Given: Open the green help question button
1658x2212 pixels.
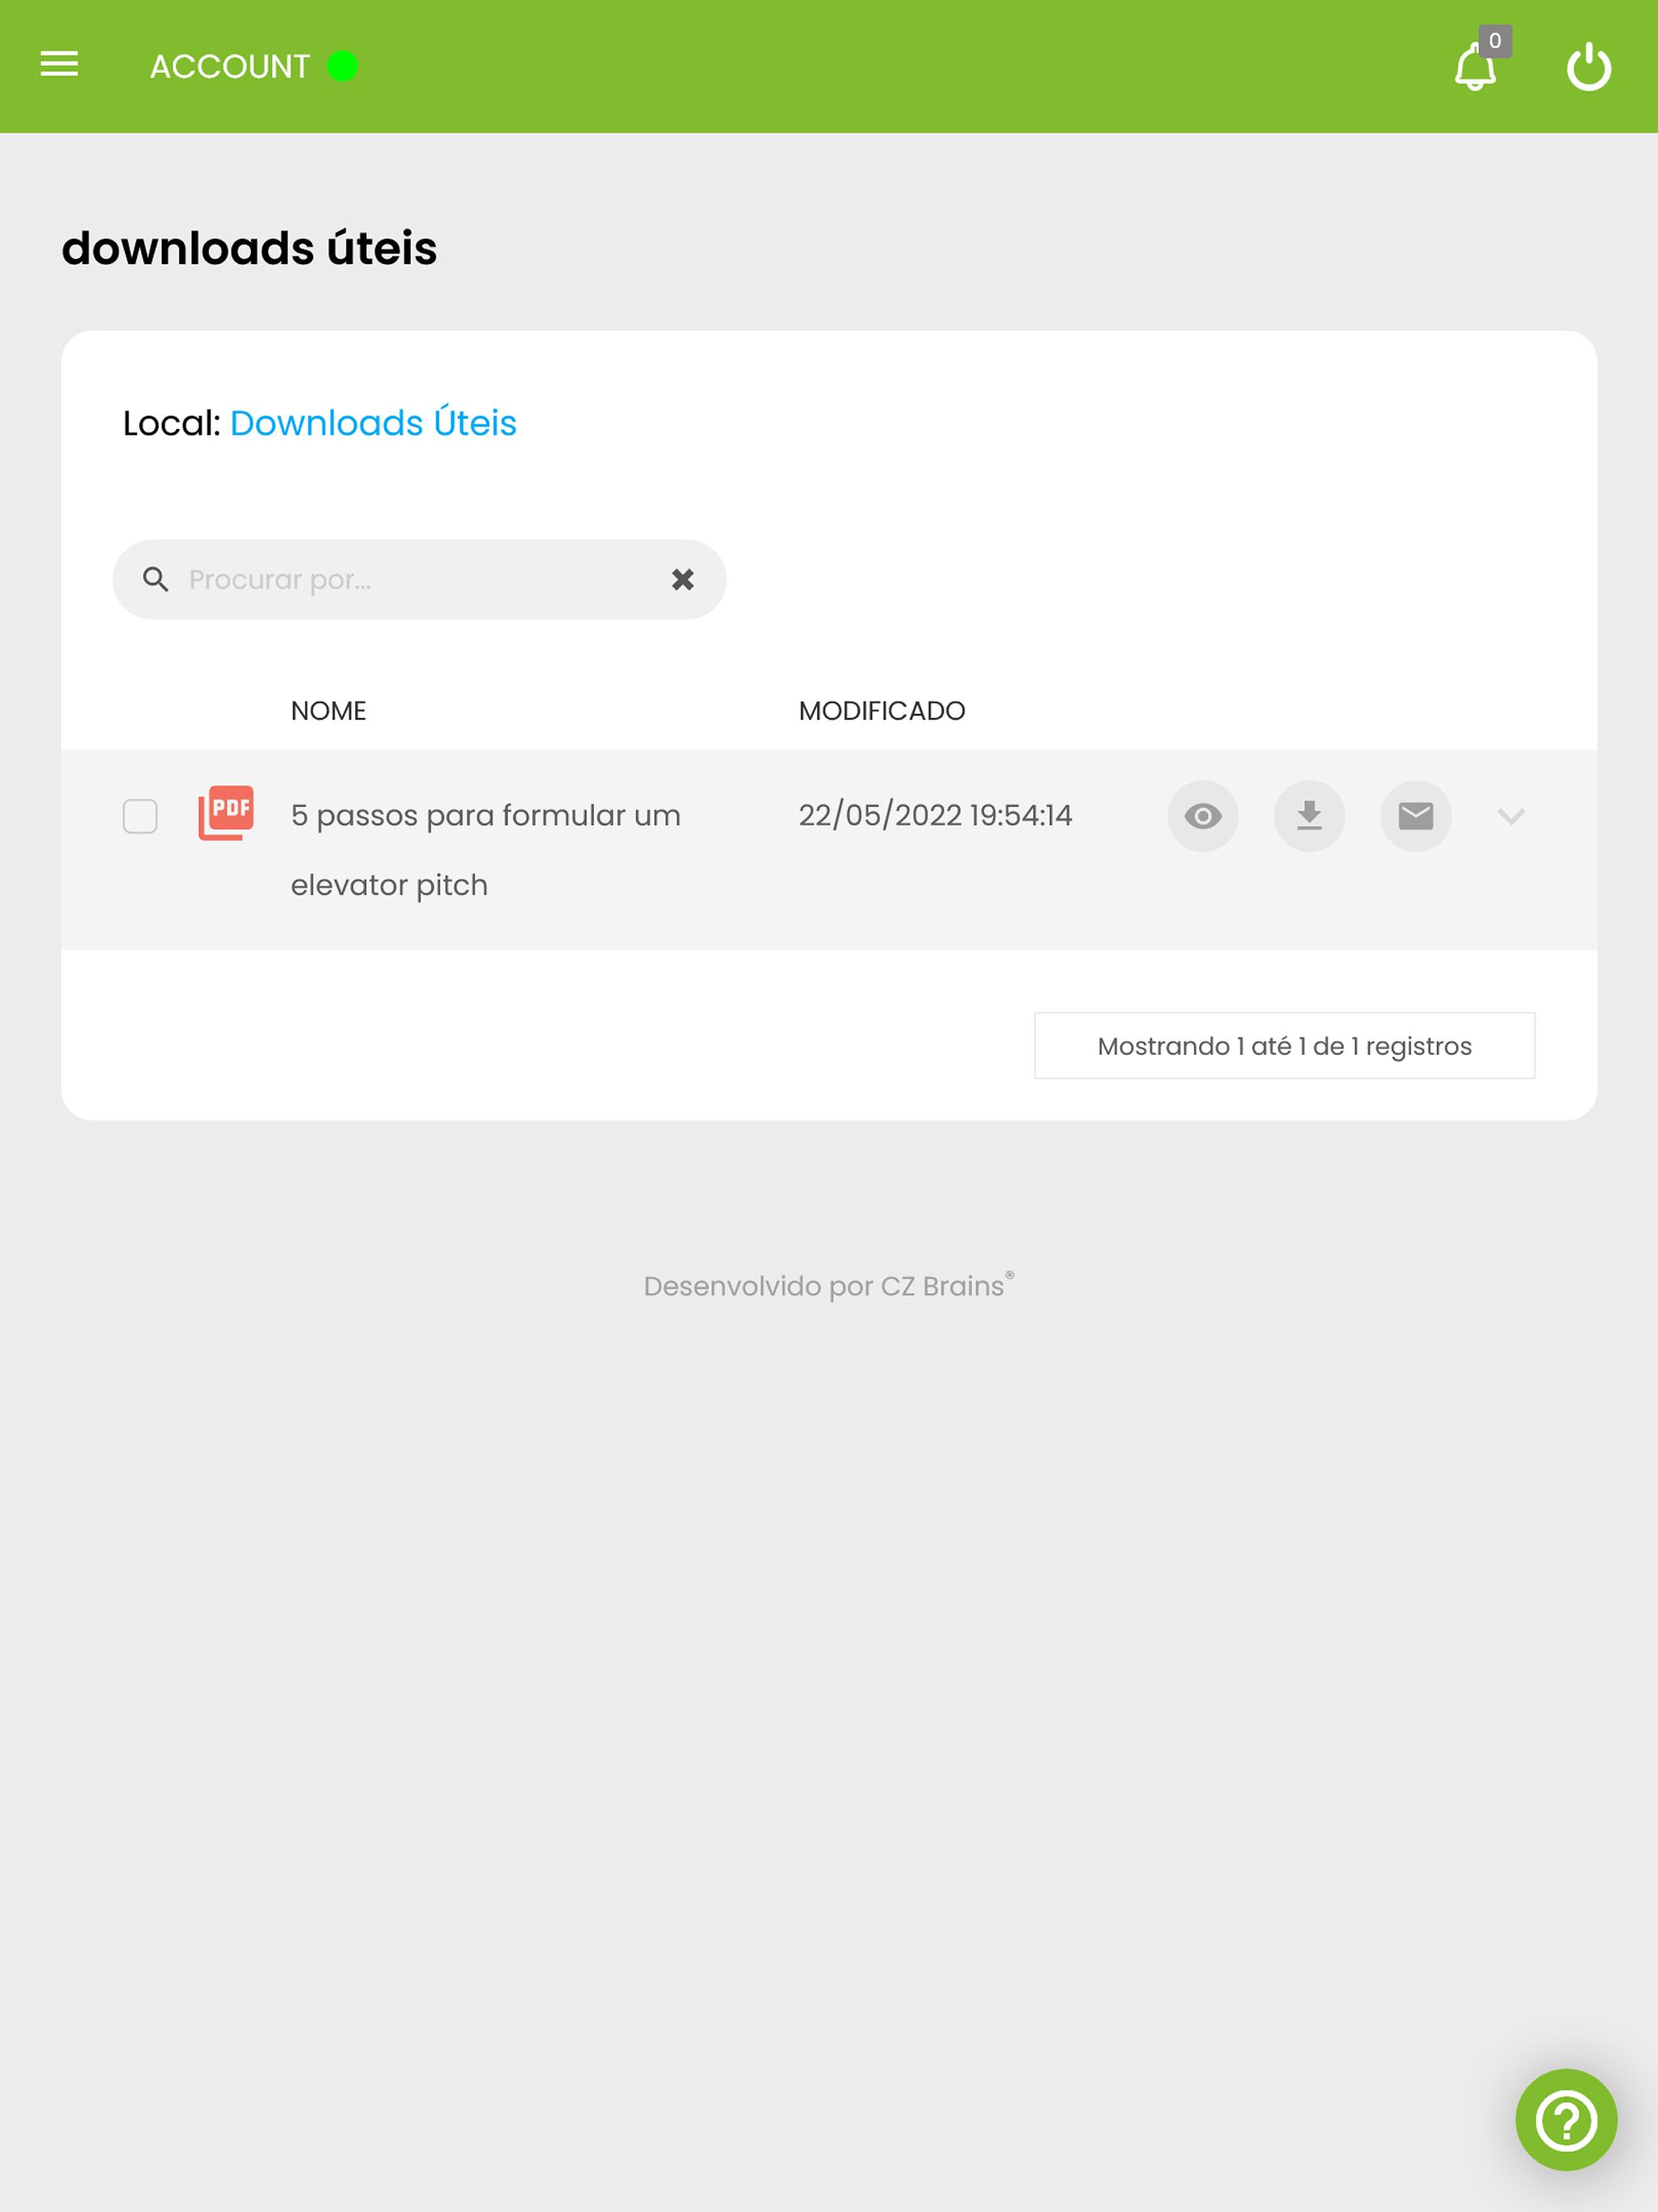Looking at the screenshot, I should coord(1566,2120).
